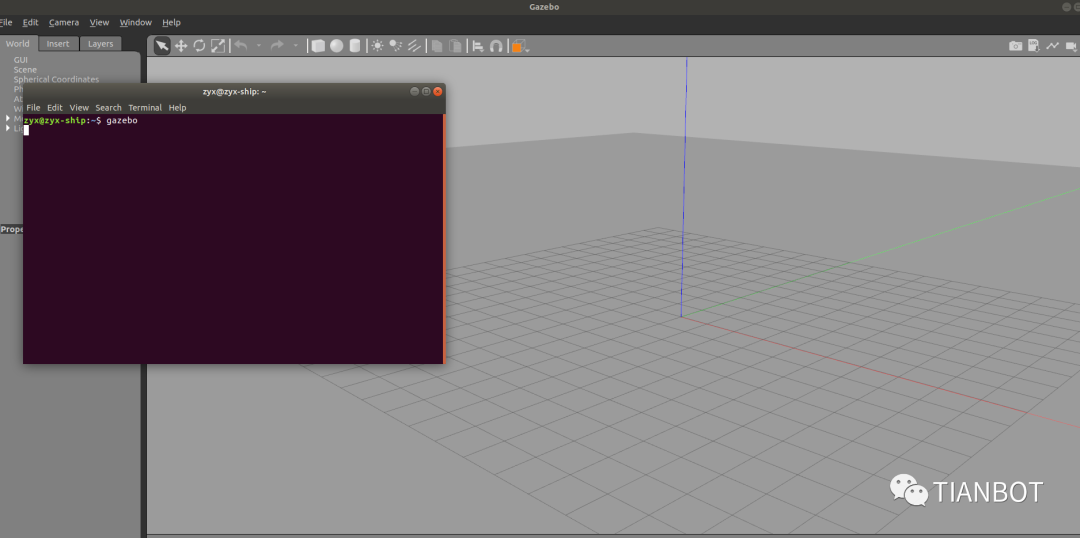Image resolution: width=1080 pixels, height=538 pixels.
Task: Switch to the Layers tab
Action: tap(101, 44)
